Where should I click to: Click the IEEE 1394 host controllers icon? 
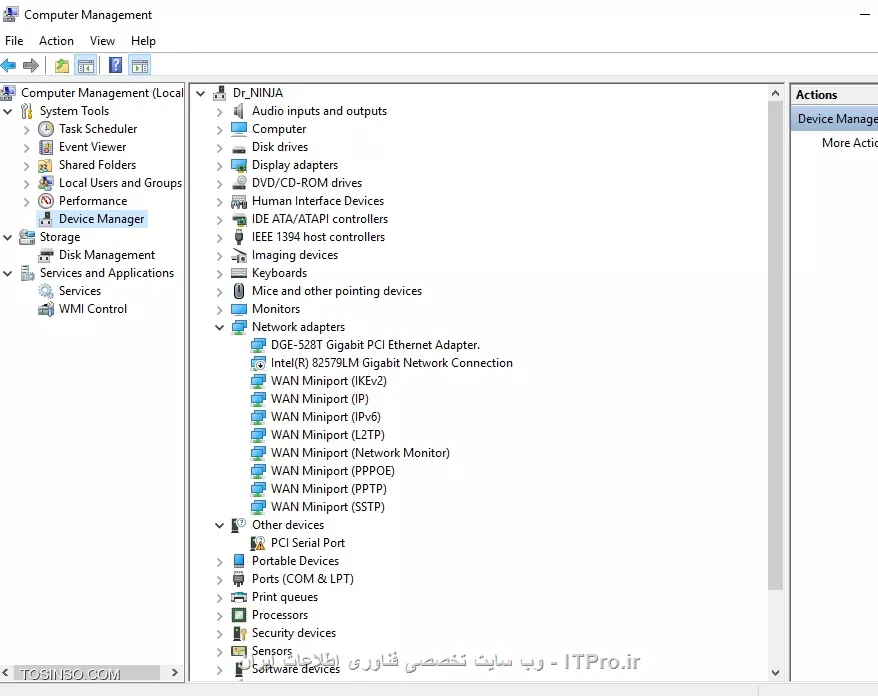239,237
